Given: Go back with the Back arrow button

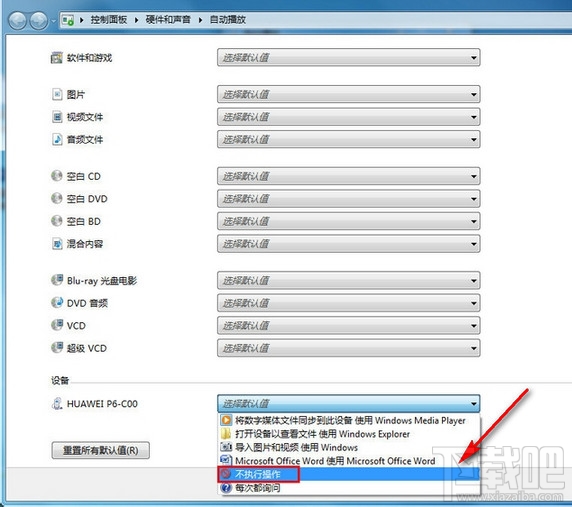Looking at the screenshot, I should [x=17, y=20].
